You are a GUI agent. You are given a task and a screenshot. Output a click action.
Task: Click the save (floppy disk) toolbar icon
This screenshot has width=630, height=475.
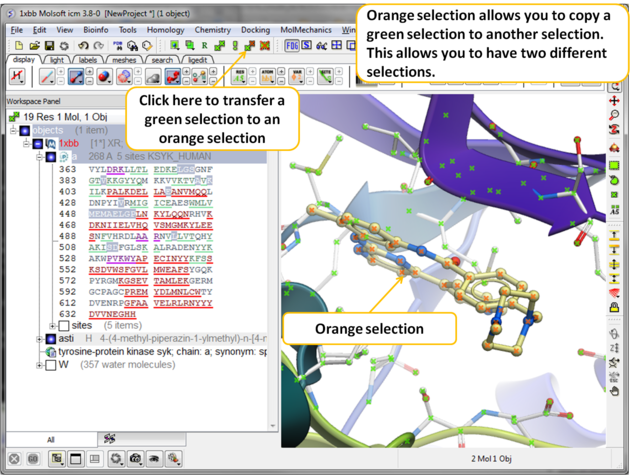click(x=49, y=46)
